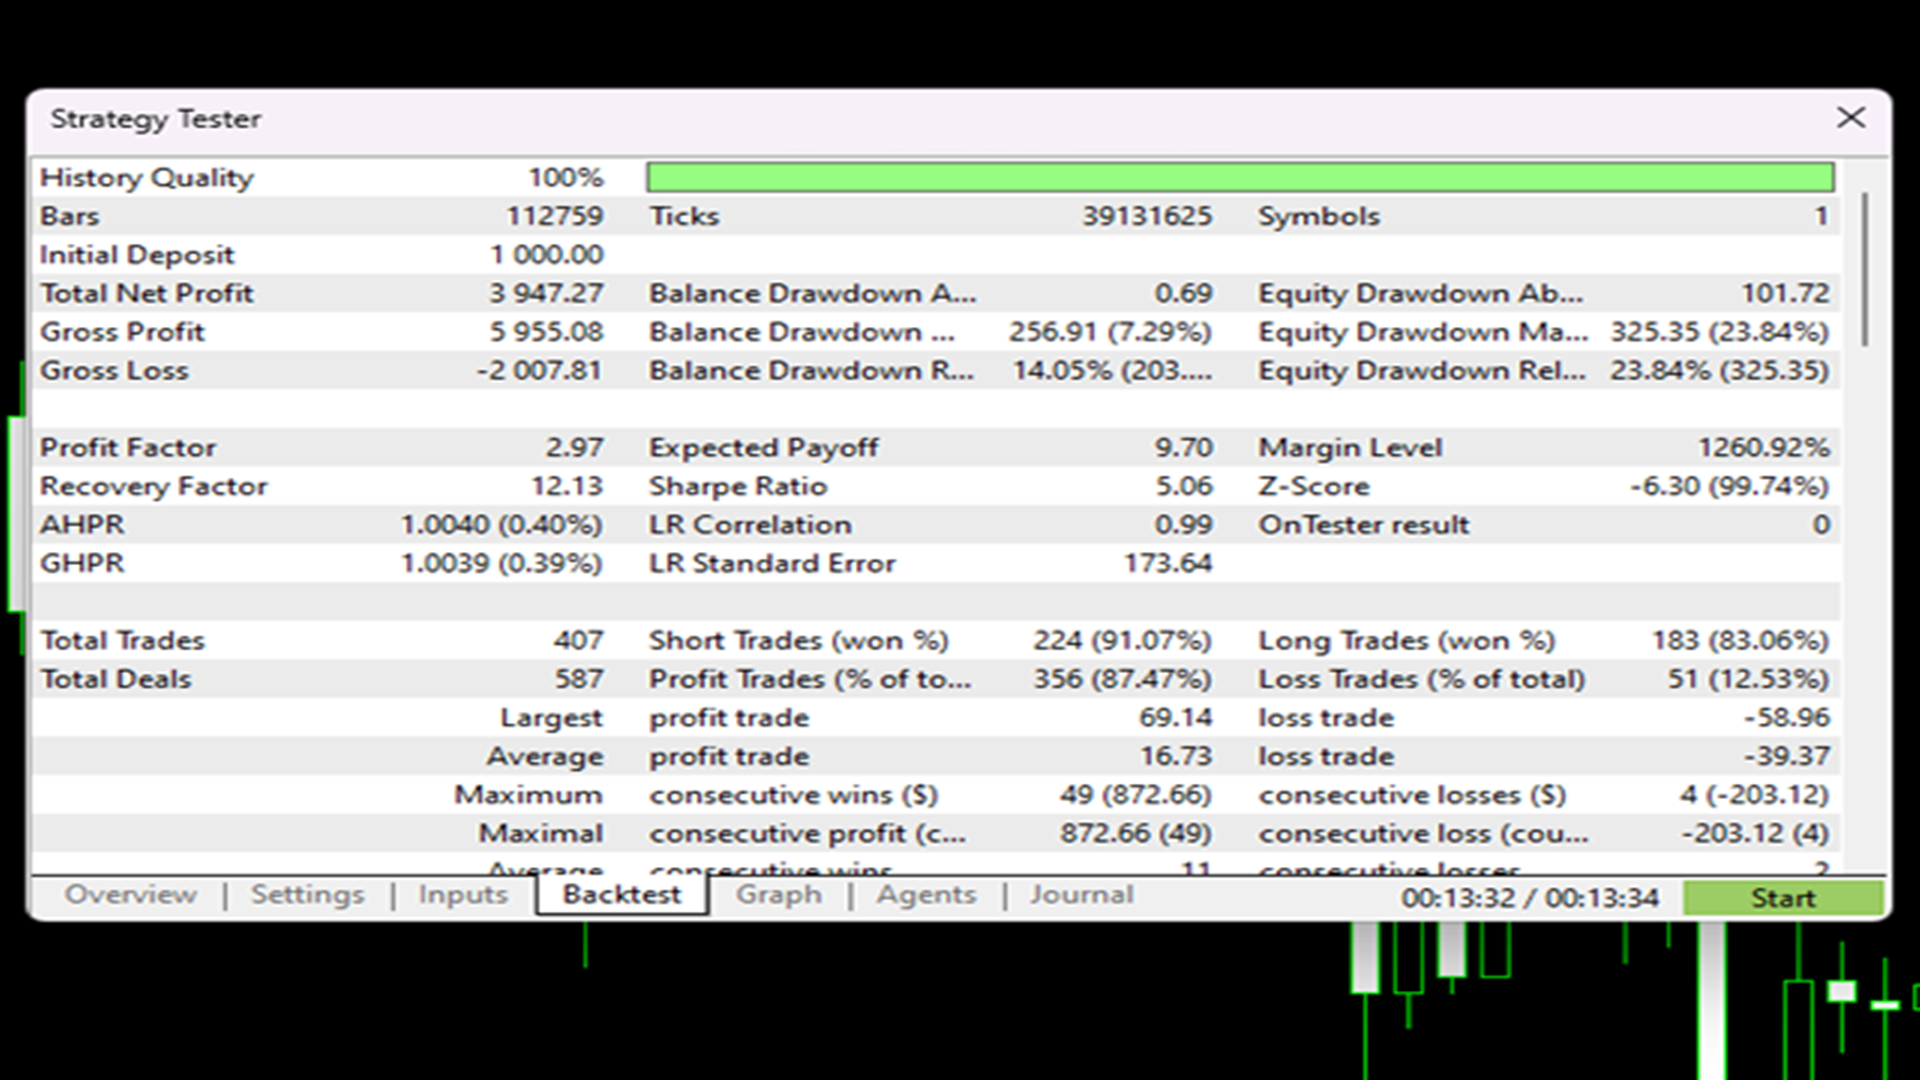
Task: Click the vertical scrollbar thumb
Action: coord(1864,270)
